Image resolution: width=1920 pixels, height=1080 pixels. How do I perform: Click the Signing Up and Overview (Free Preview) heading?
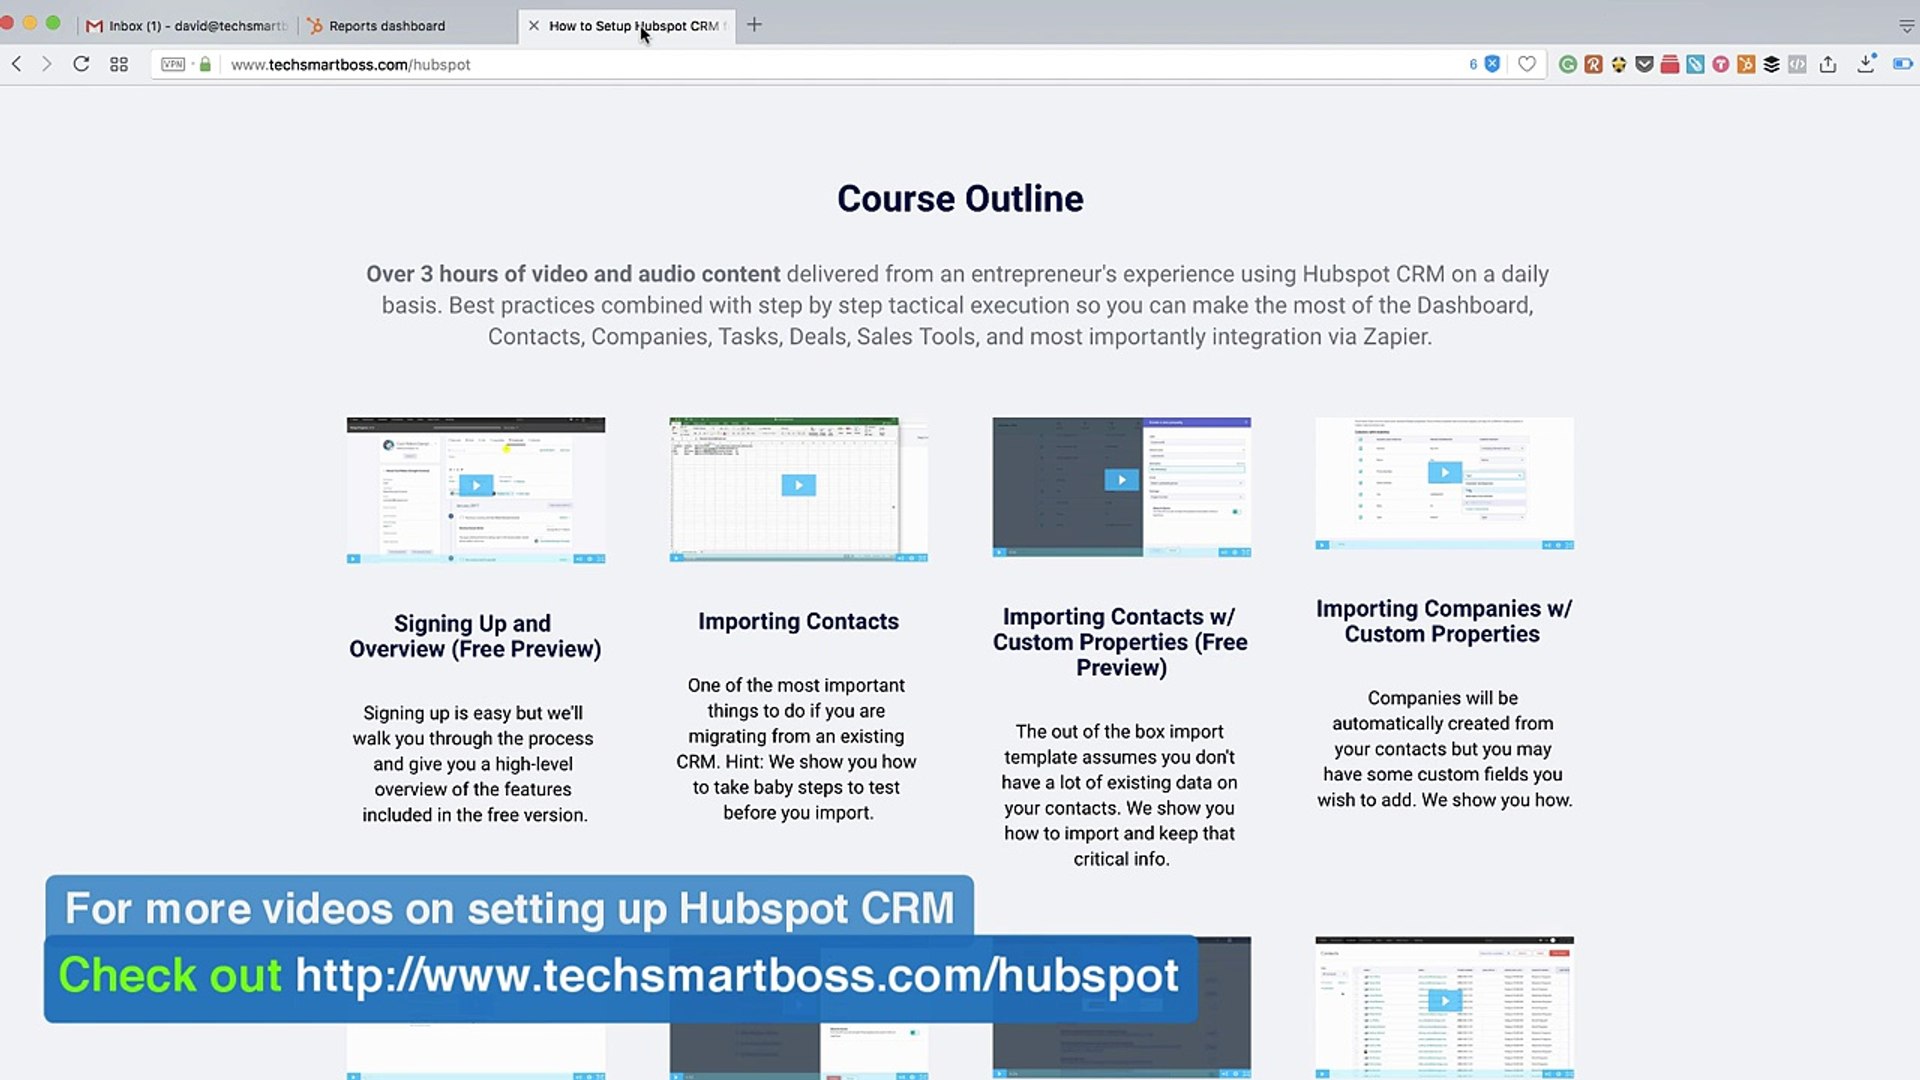coord(474,636)
